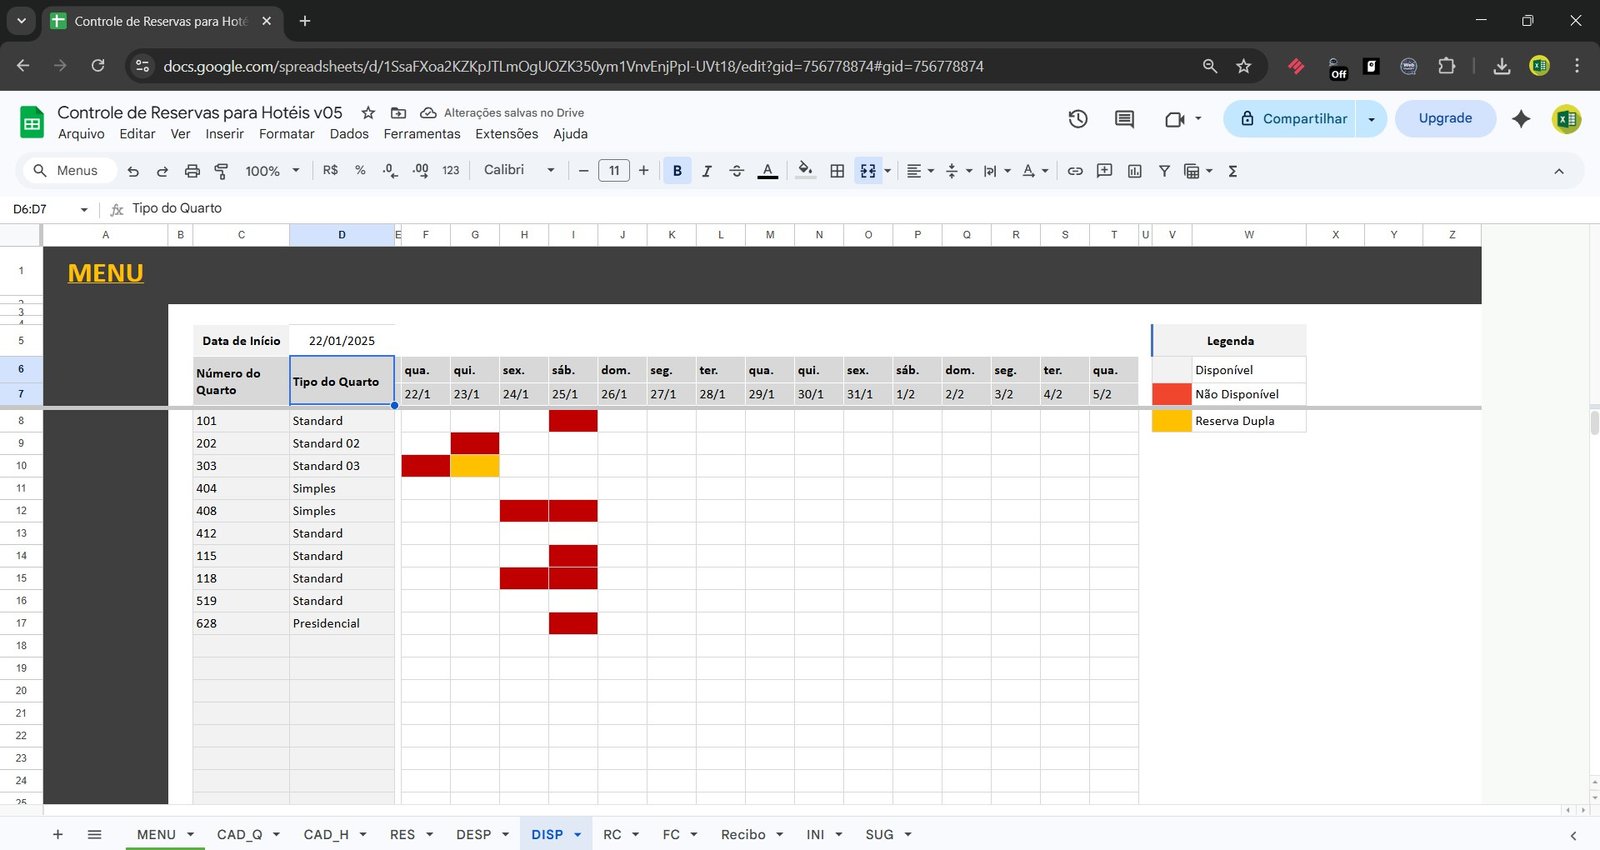Toggle Strikethrough formatting
Image resolution: width=1600 pixels, height=850 pixels.
pyautogui.click(x=737, y=171)
